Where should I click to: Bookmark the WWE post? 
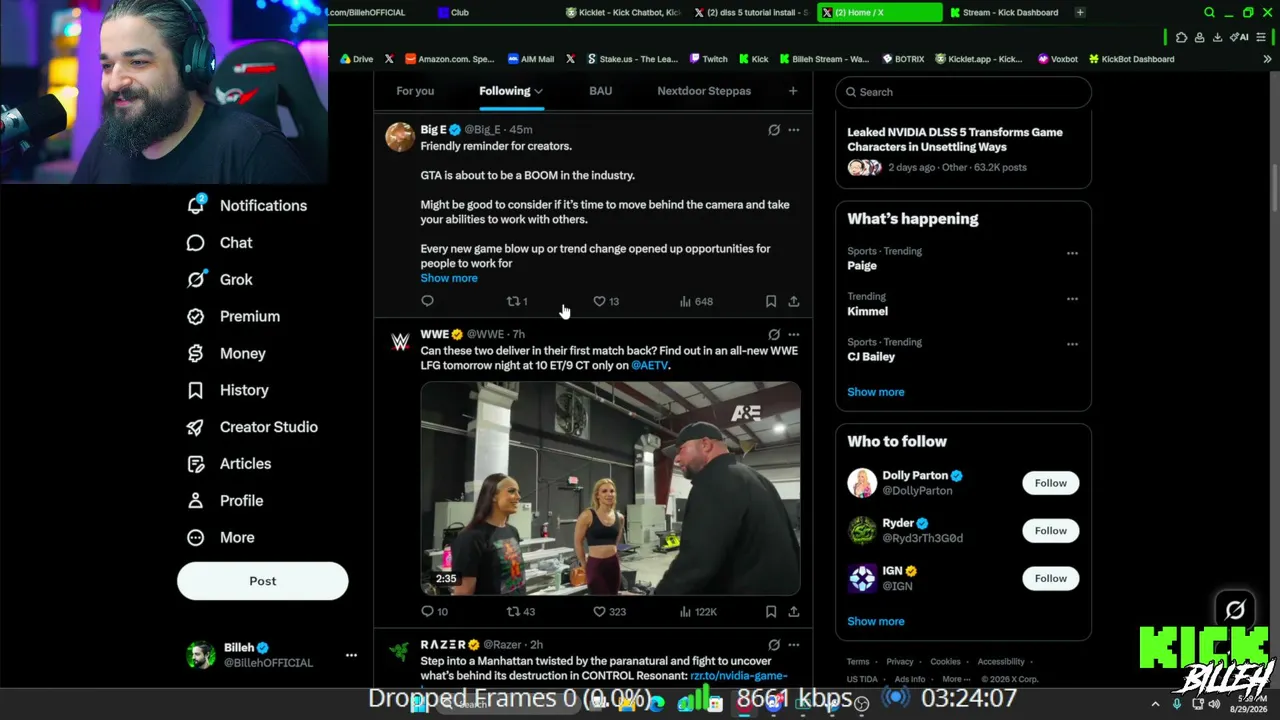[771, 611]
